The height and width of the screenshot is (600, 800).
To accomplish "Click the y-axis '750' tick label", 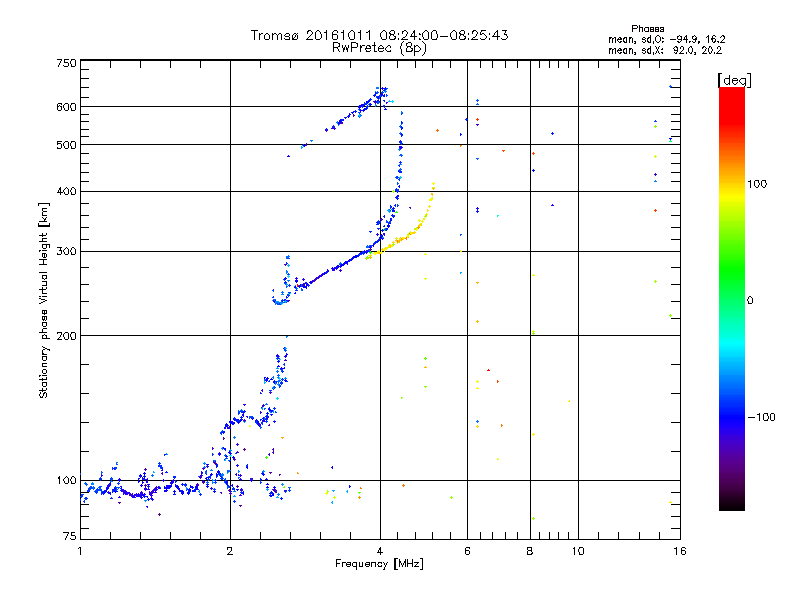I will 66,63.
